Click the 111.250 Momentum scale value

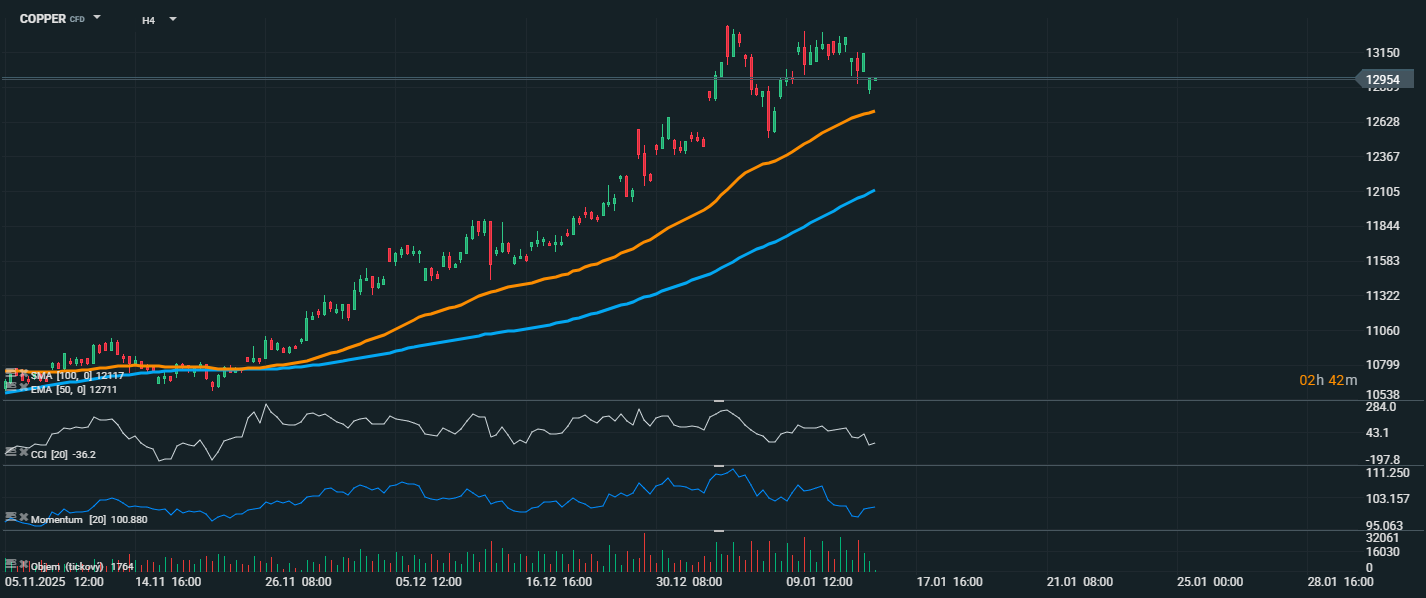pos(1387,472)
